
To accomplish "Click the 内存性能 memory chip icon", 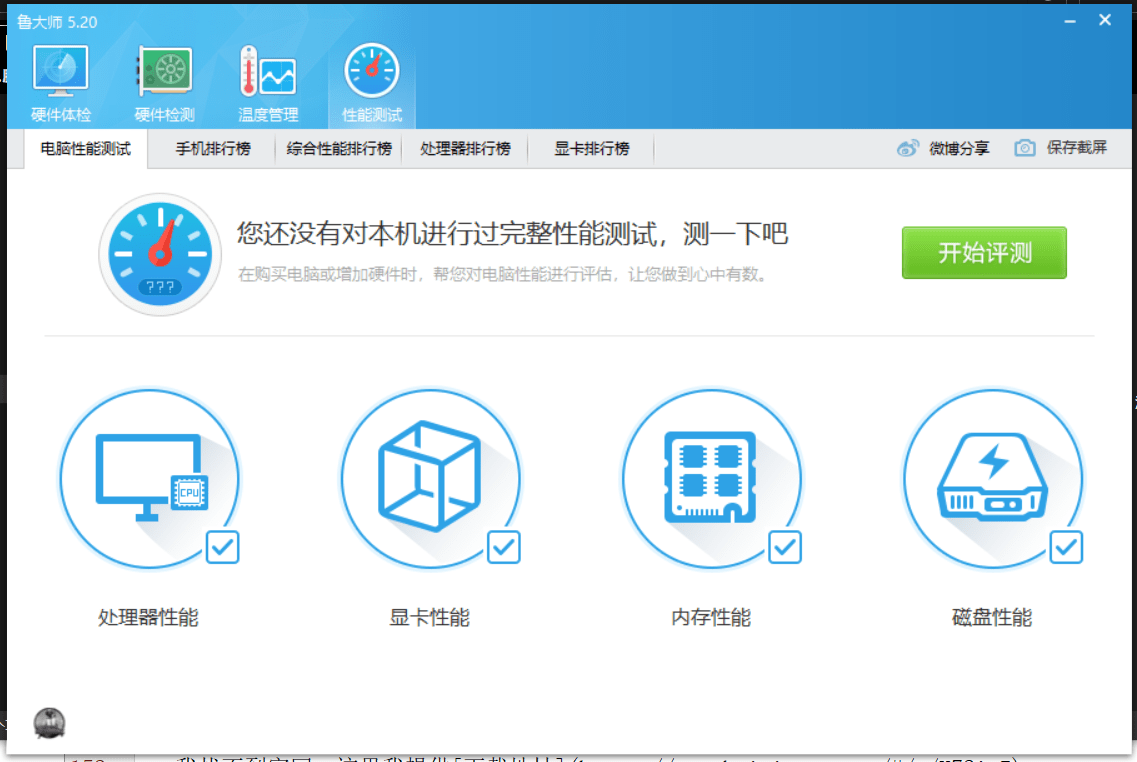I will coord(711,477).
